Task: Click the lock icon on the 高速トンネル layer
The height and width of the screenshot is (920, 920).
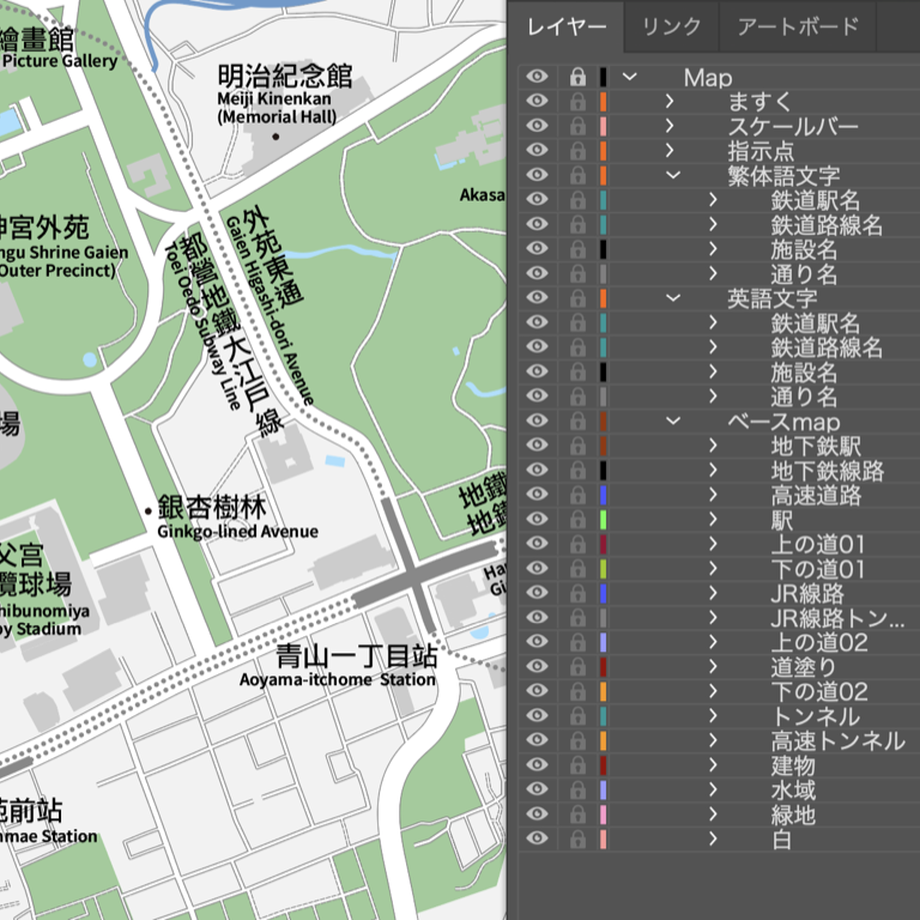Action: coord(577,741)
